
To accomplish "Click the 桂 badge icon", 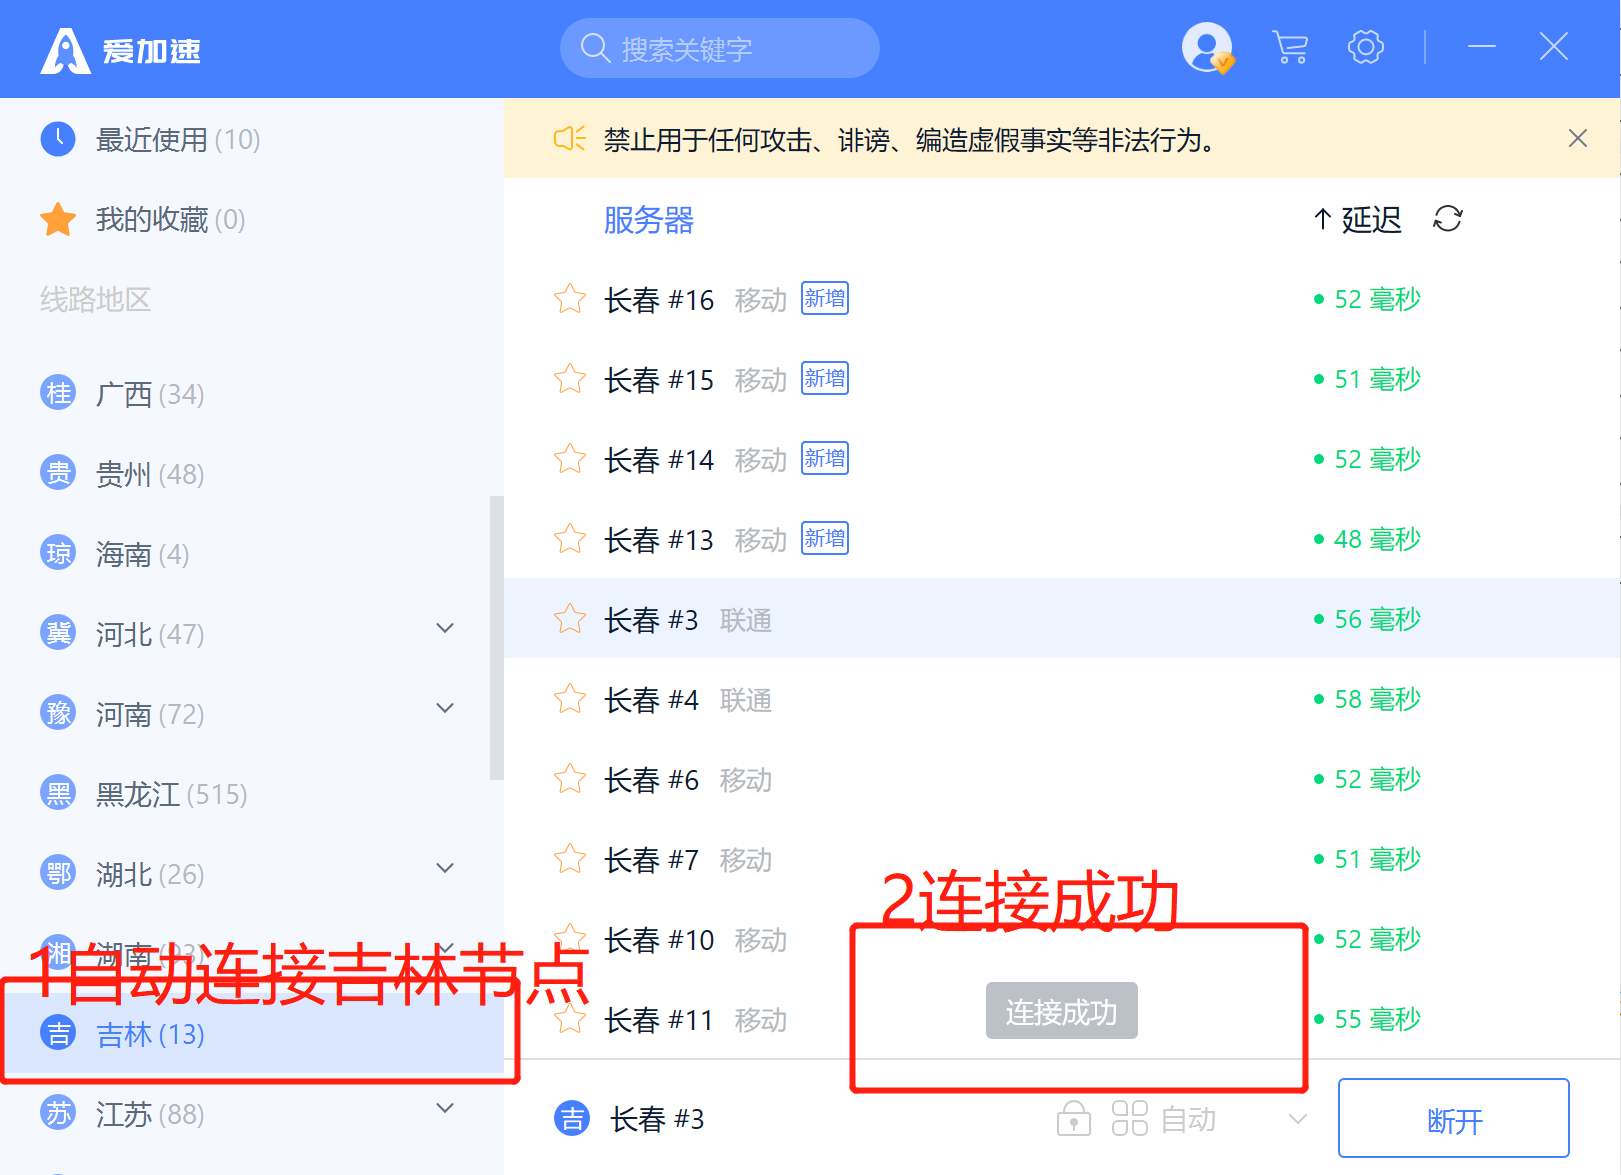I will [58, 392].
